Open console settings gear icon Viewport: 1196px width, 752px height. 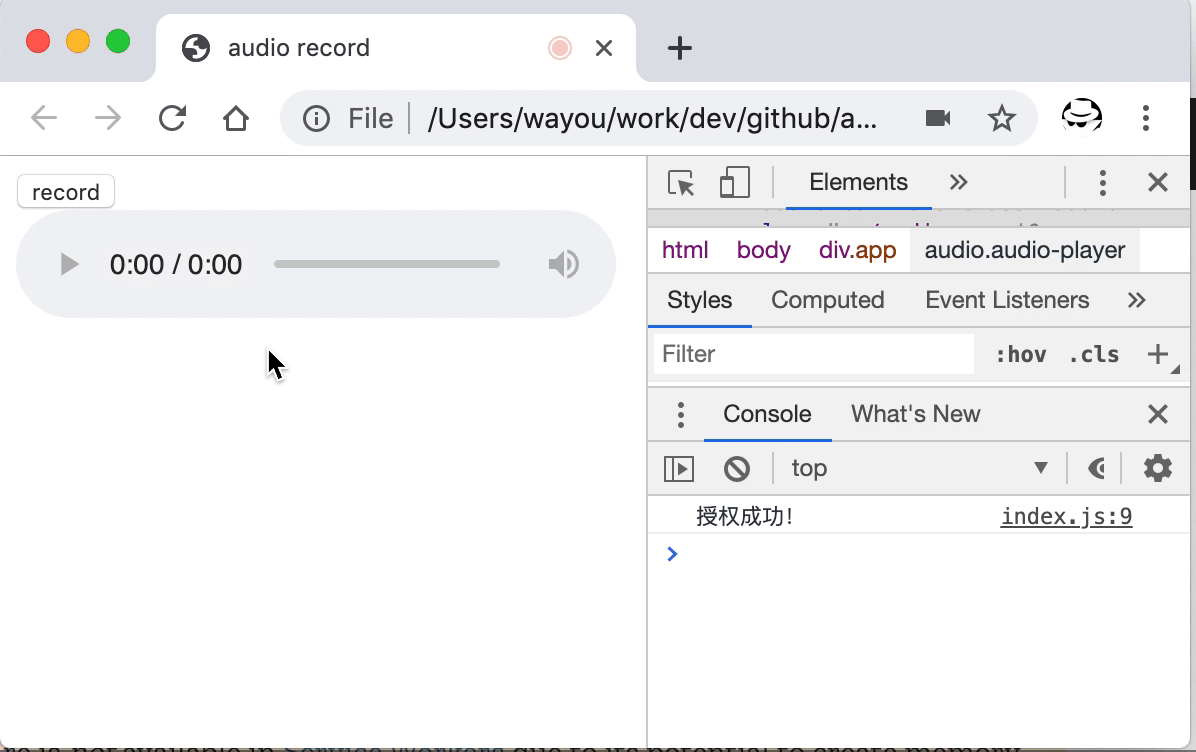coord(1157,468)
